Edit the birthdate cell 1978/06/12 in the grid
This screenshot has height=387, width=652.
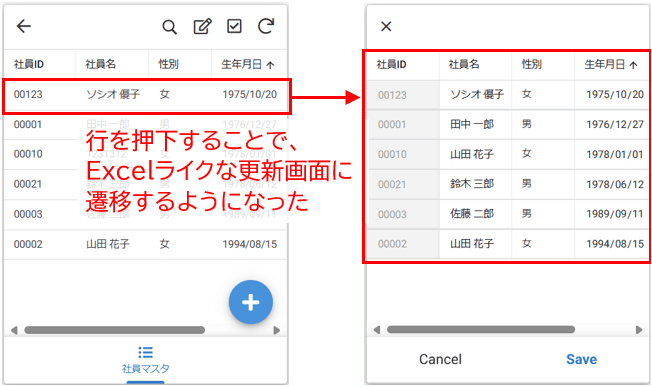[611, 184]
